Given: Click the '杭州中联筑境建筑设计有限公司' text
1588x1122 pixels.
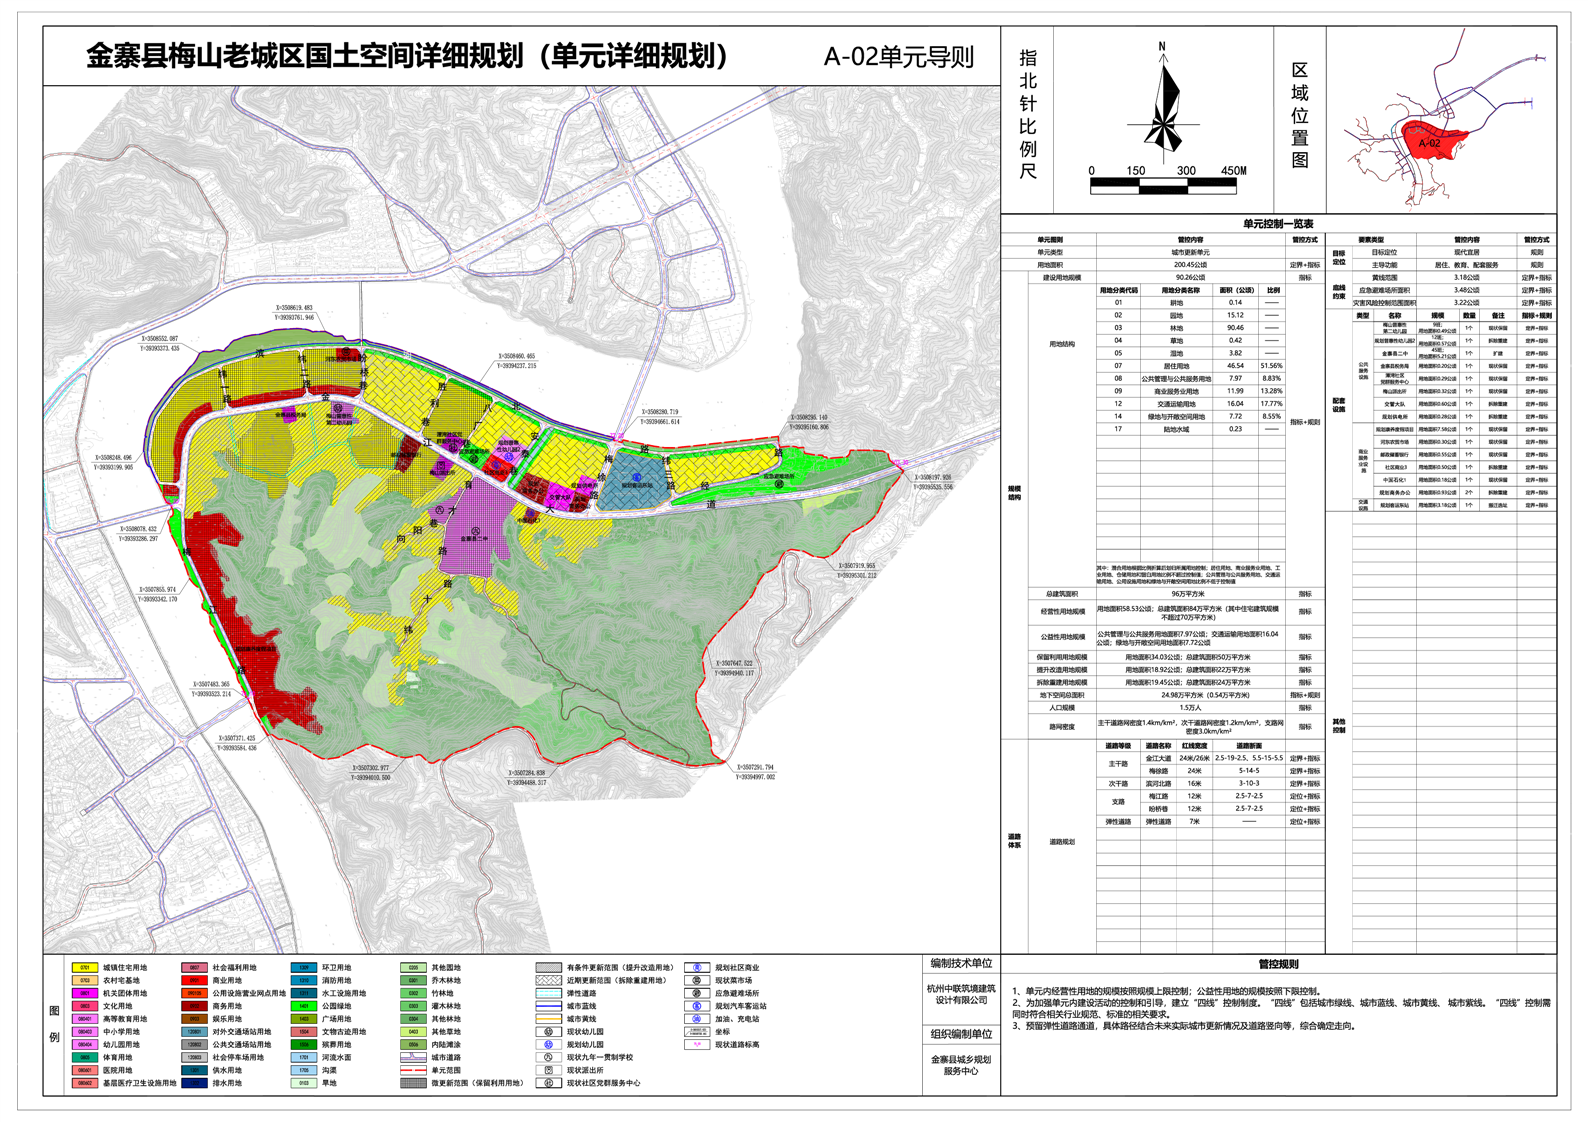Looking at the screenshot, I should click(x=961, y=994).
